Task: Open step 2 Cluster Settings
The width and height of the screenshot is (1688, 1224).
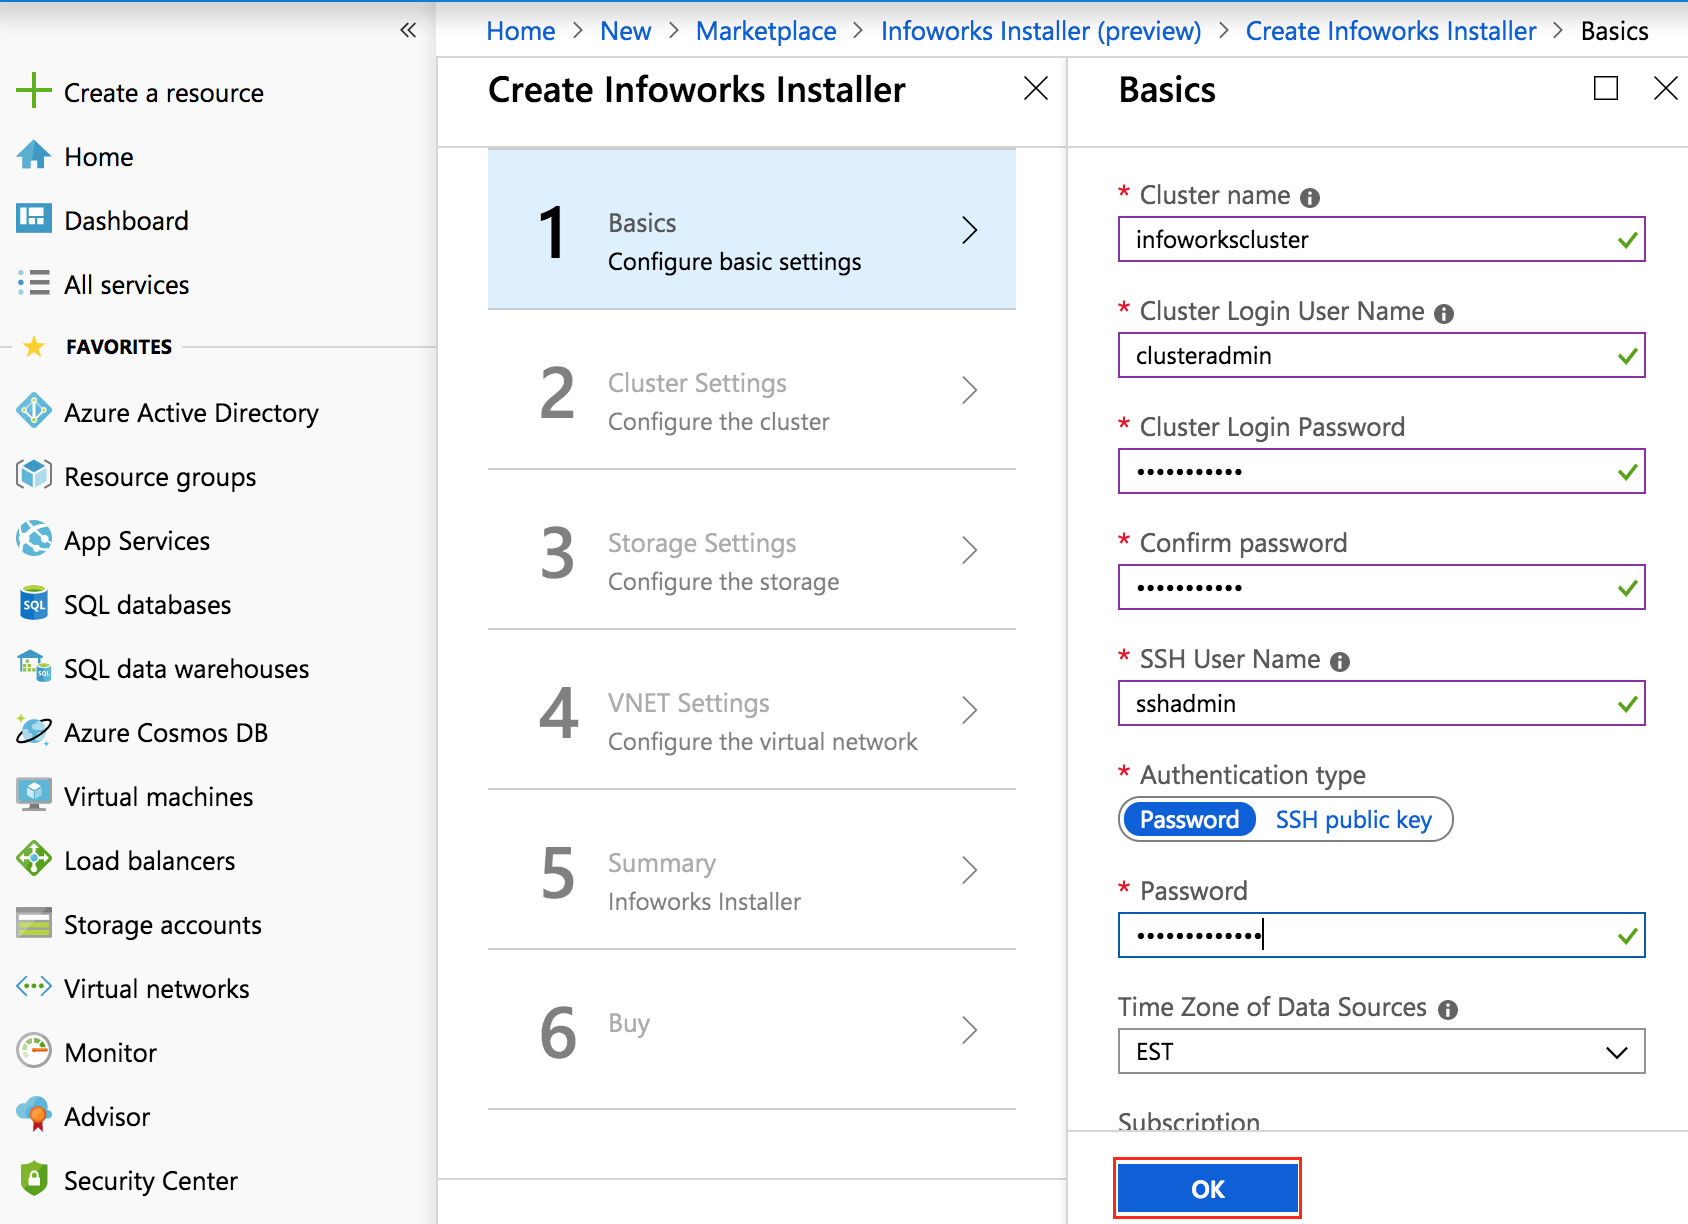Action: click(x=752, y=390)
